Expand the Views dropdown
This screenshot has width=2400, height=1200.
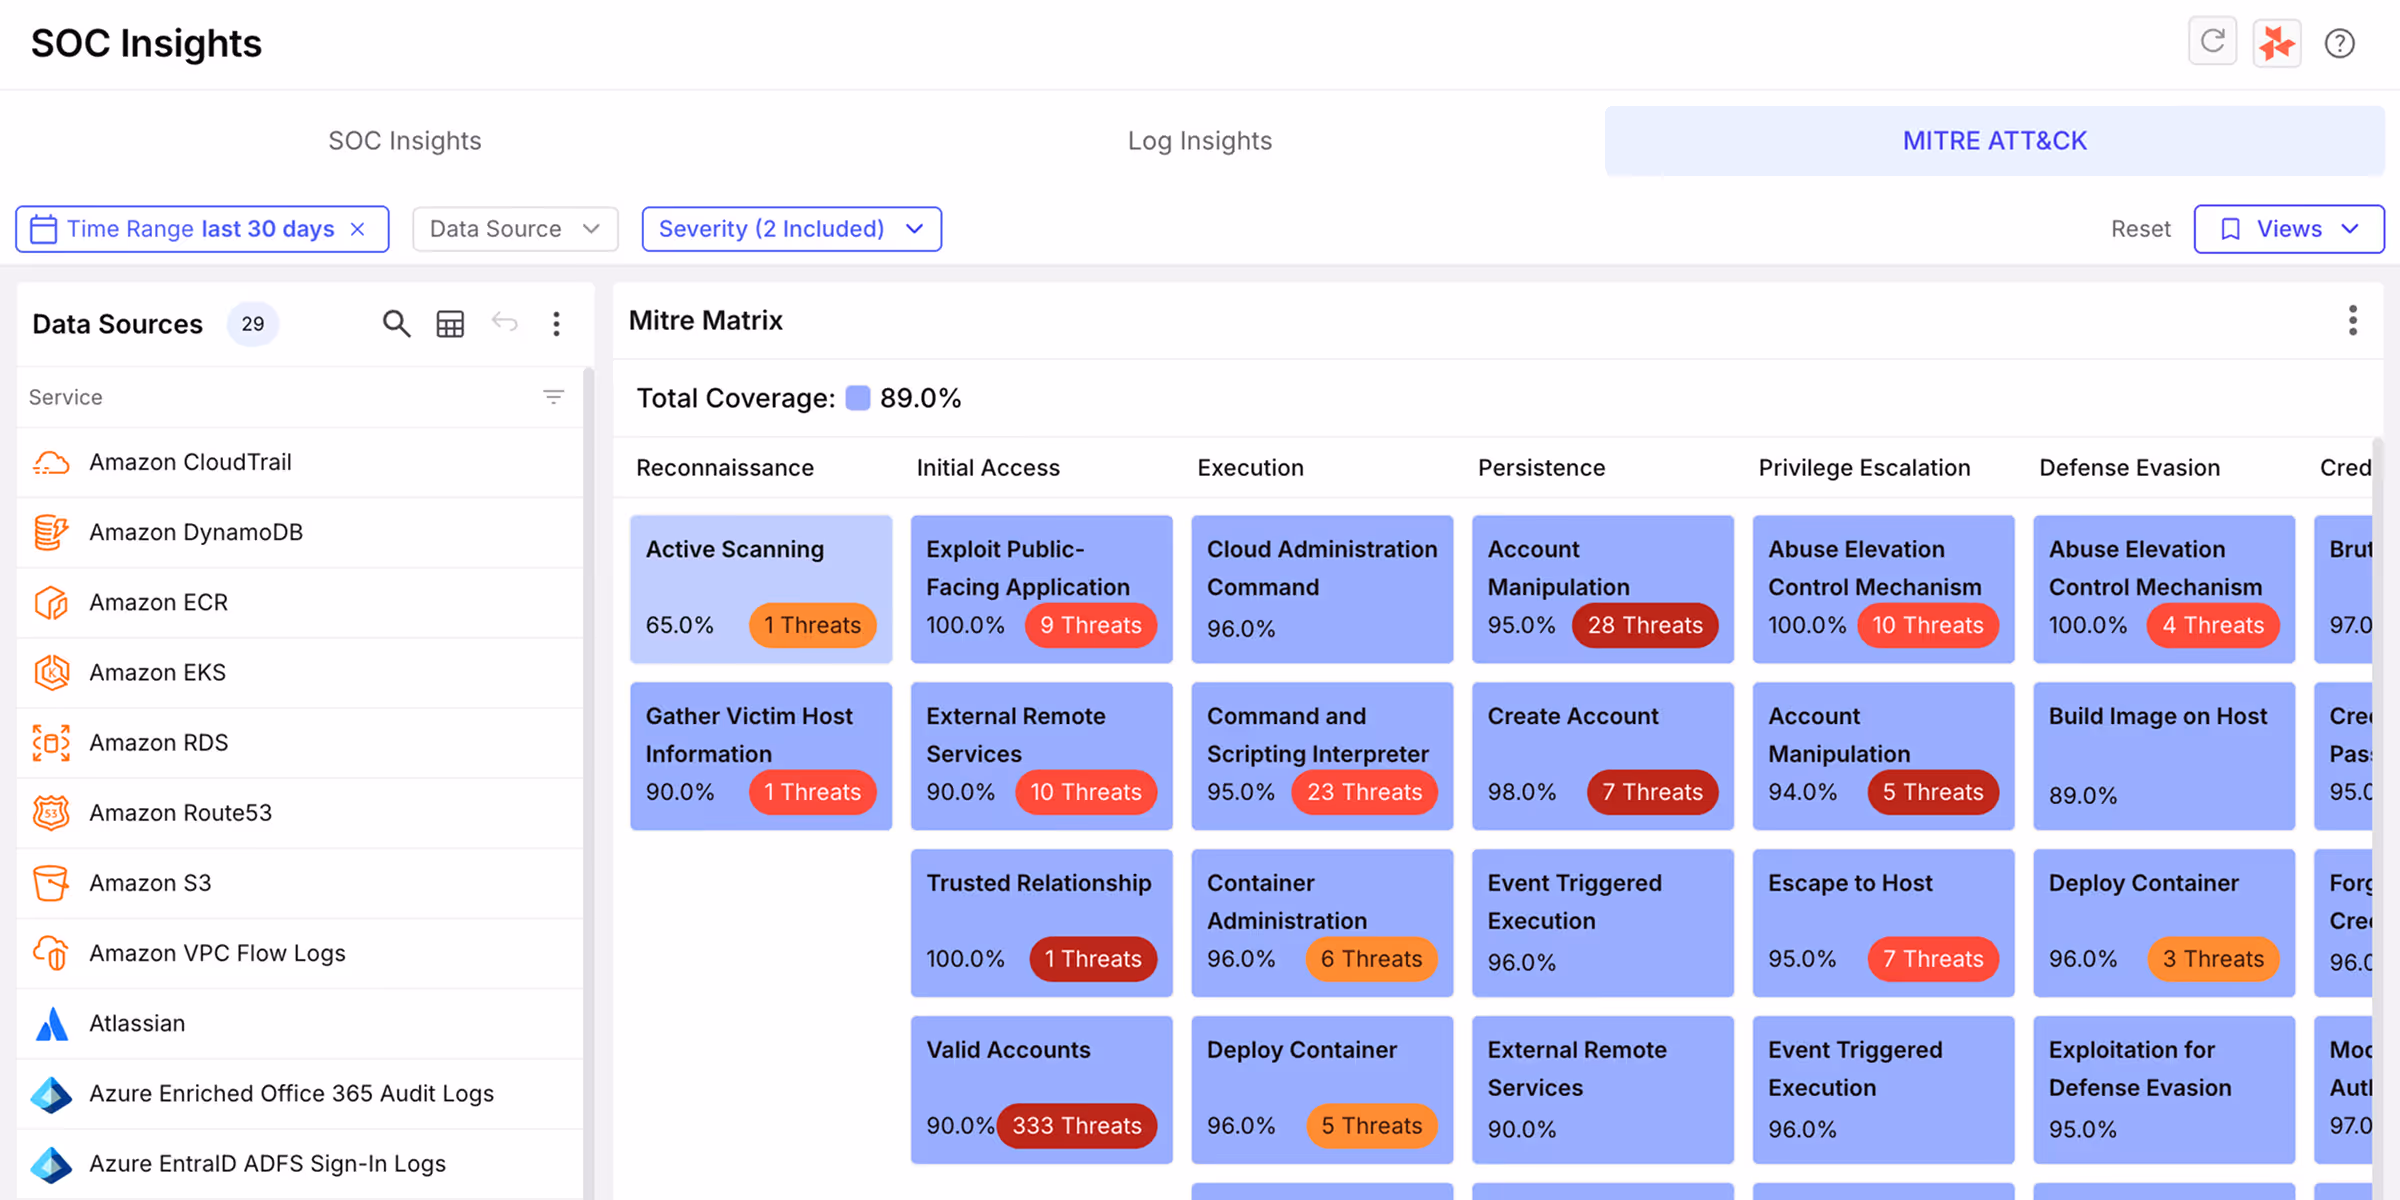click(x=2288, y=229)
